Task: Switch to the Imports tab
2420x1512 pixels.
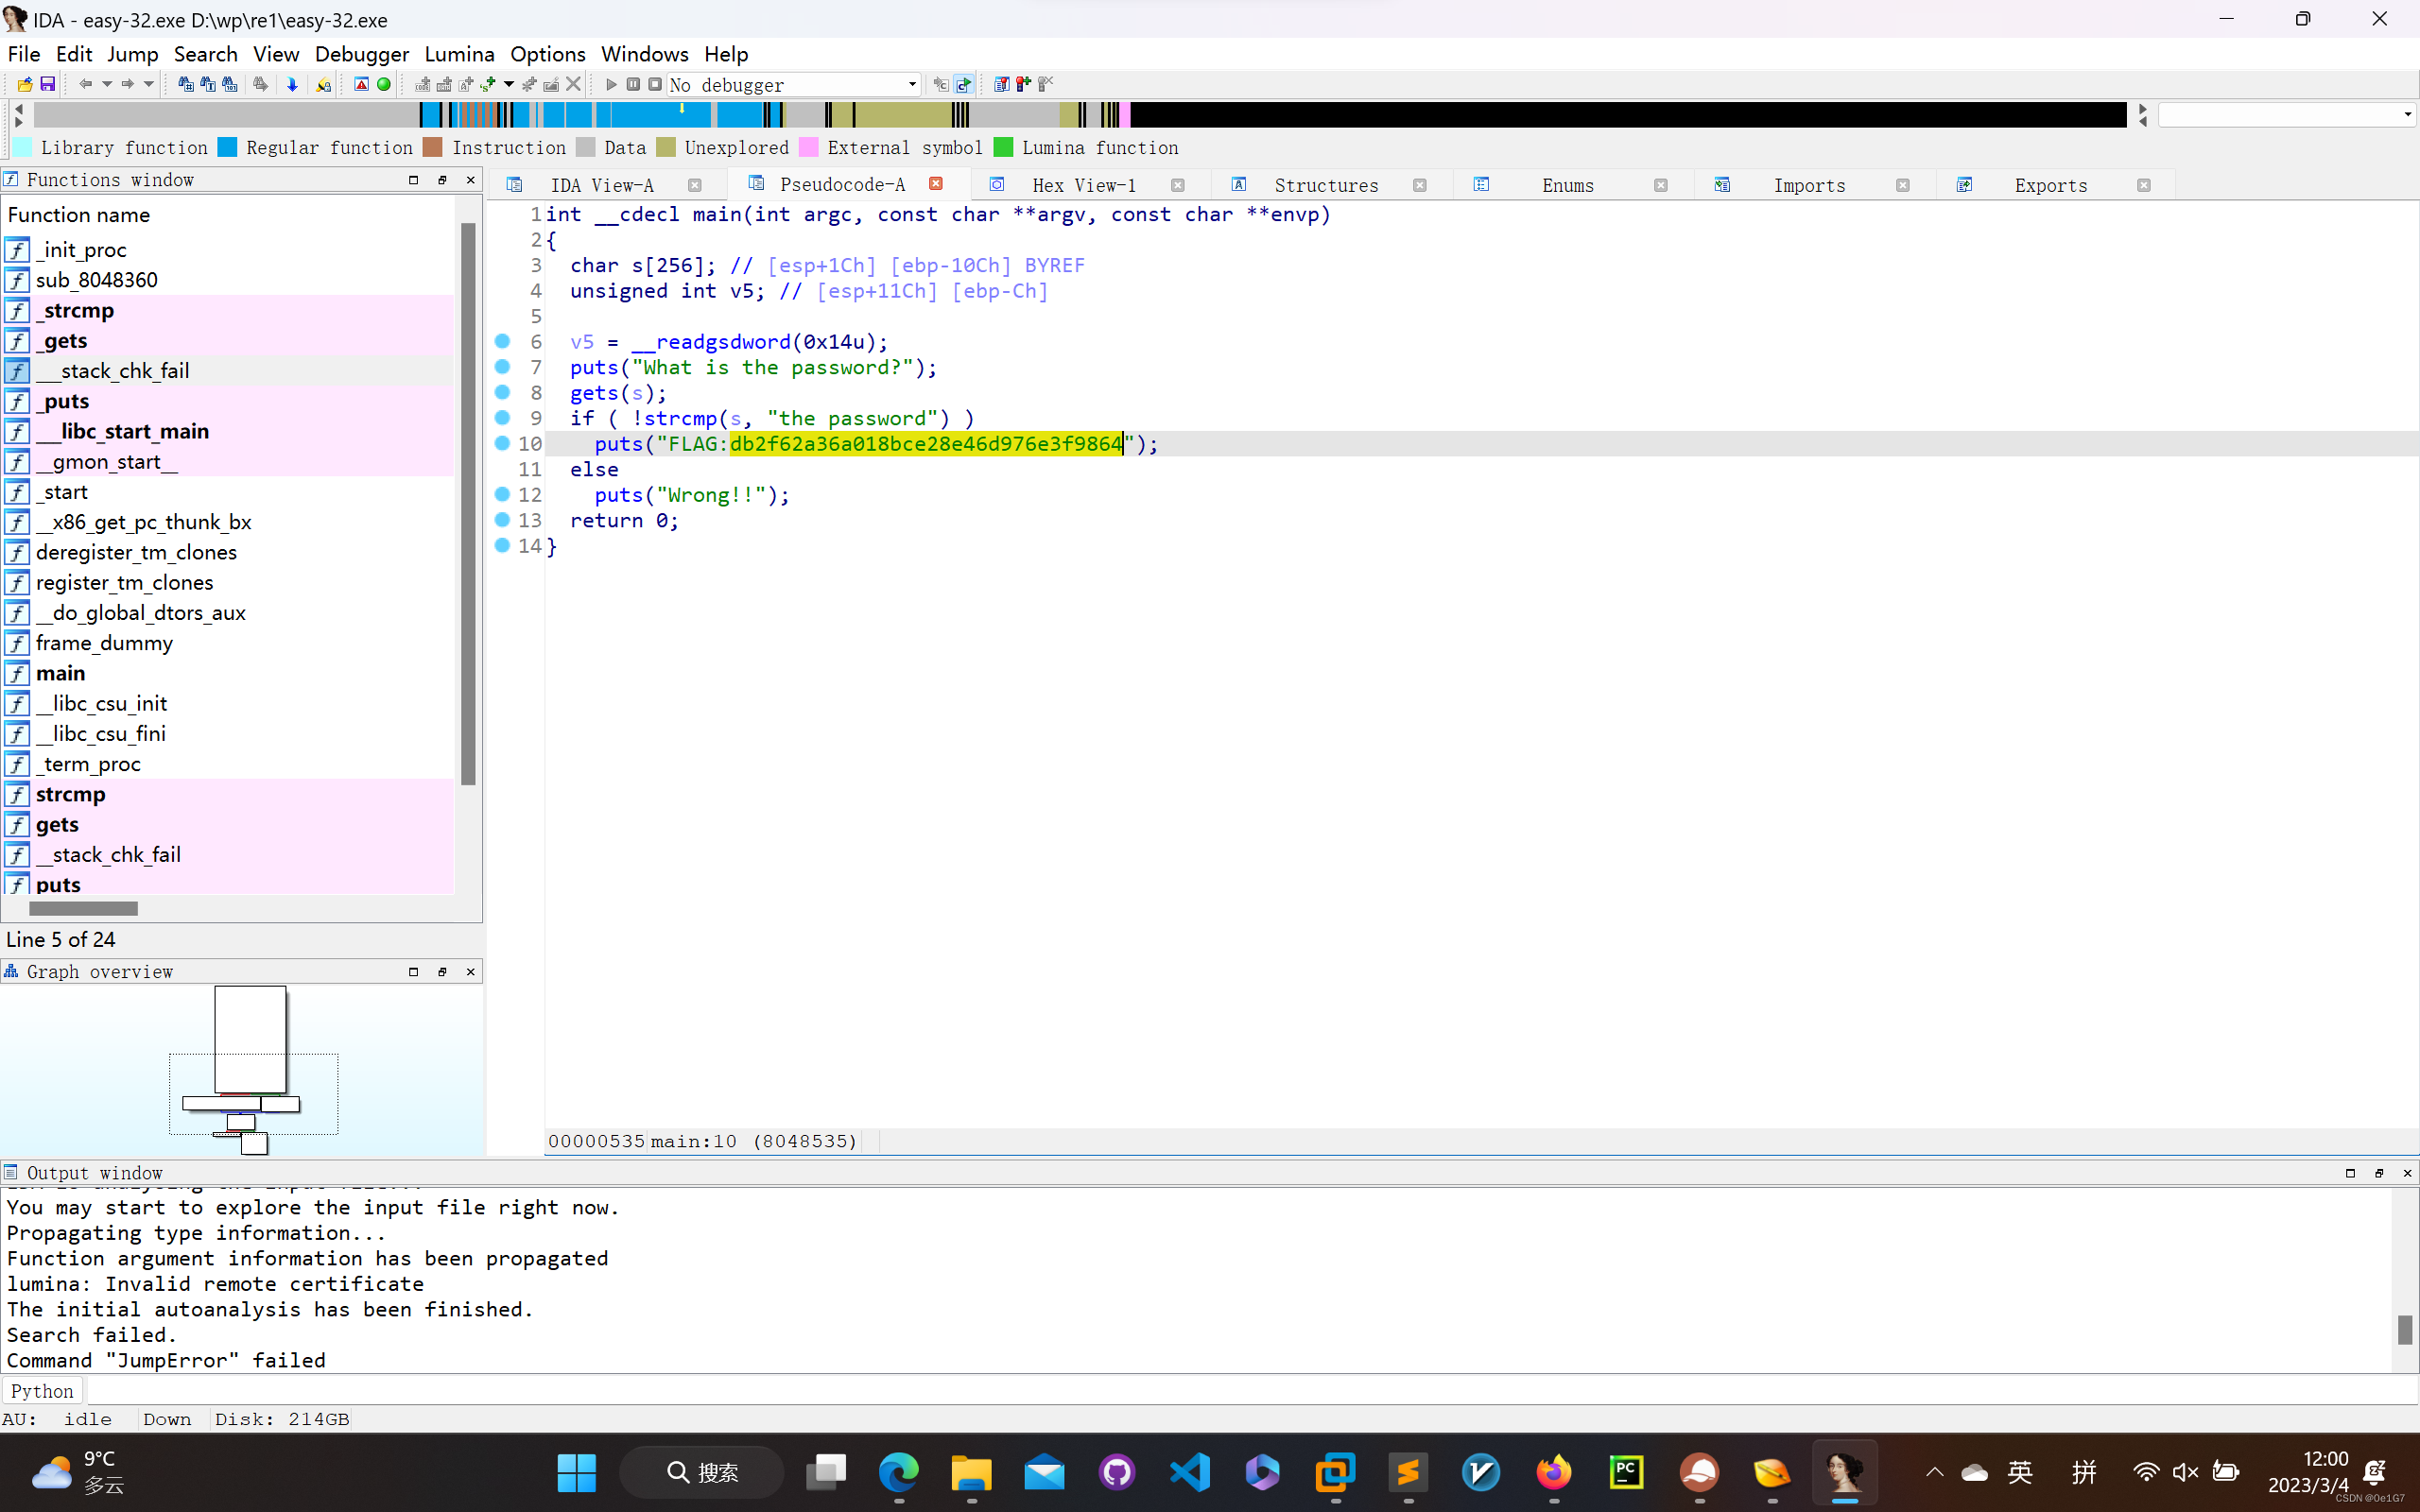Action: click(1809, 185)
